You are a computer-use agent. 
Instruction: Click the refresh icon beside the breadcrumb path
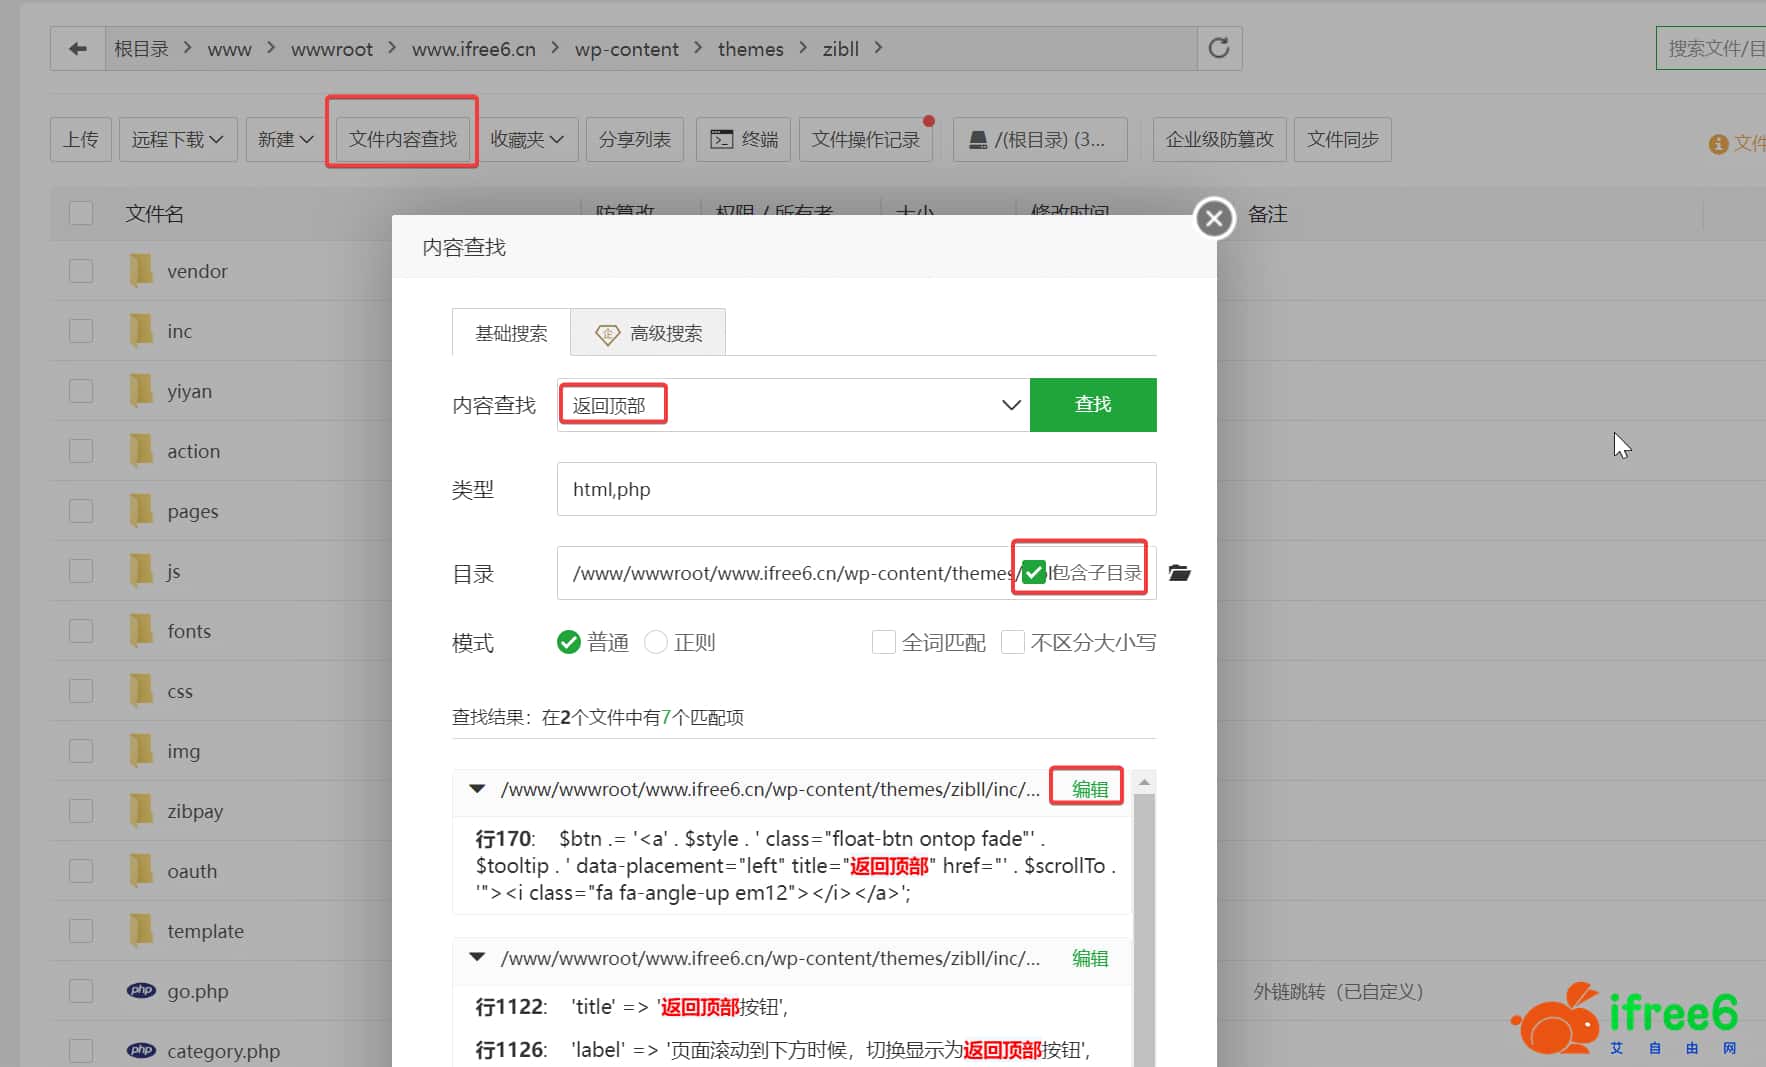1218,47
